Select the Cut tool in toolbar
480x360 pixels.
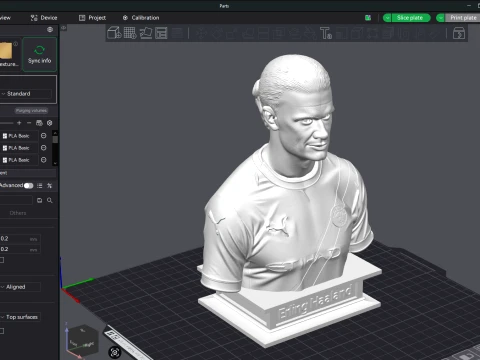(264, 33)
